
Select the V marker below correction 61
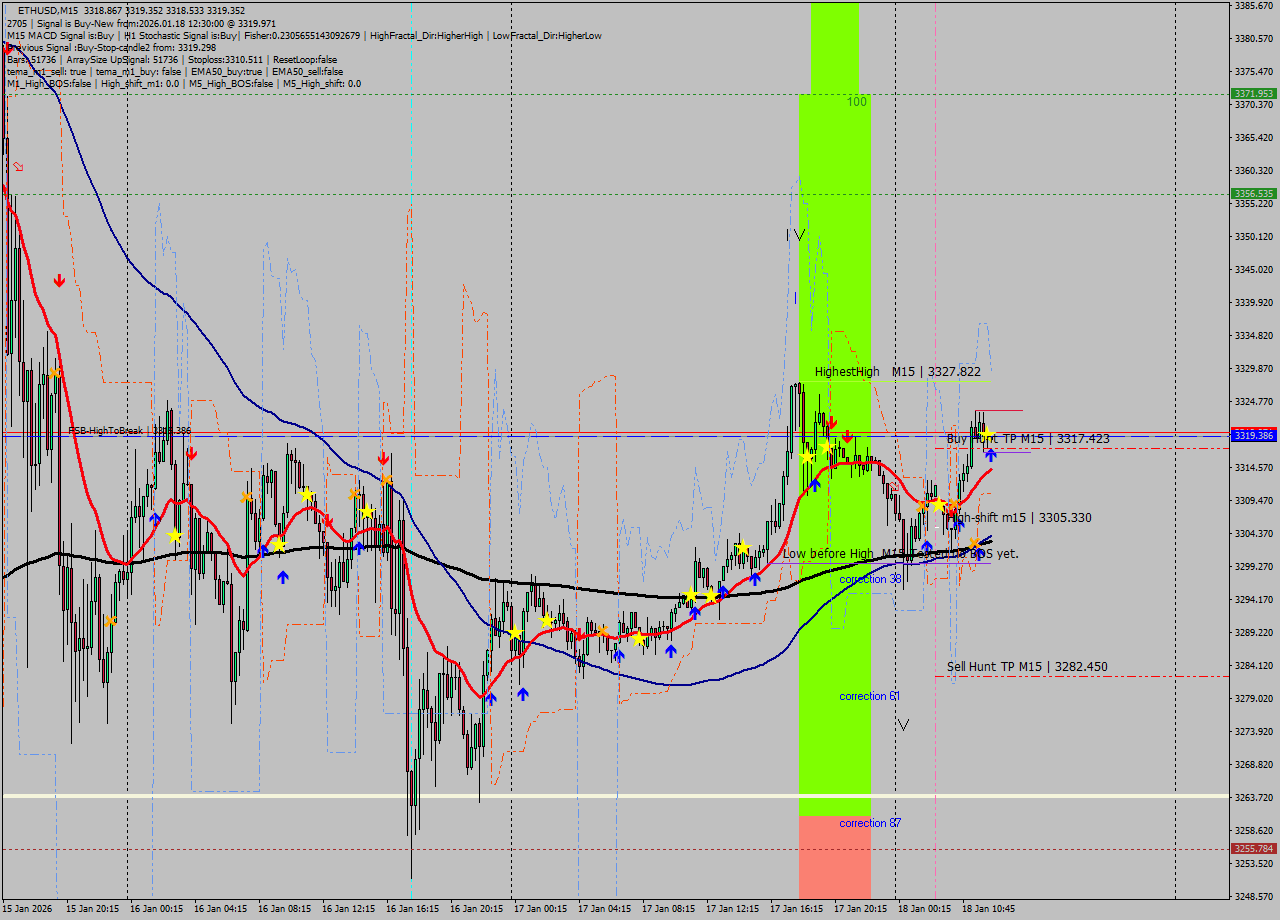(x=903, y=724)
